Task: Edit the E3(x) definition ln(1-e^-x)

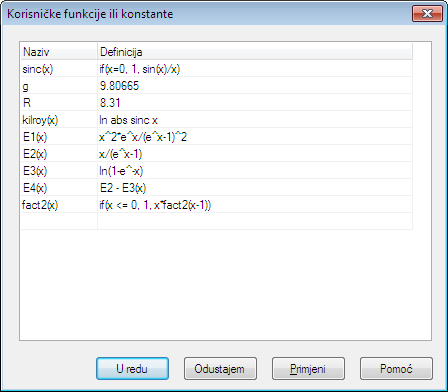Action: (255, 171)
